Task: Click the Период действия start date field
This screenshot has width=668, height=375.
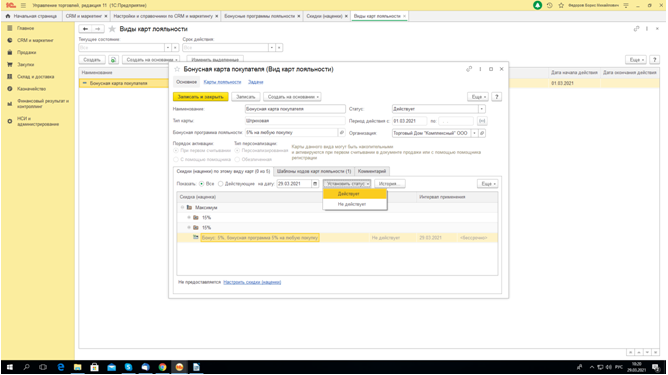Action: (x=409, y=121)
